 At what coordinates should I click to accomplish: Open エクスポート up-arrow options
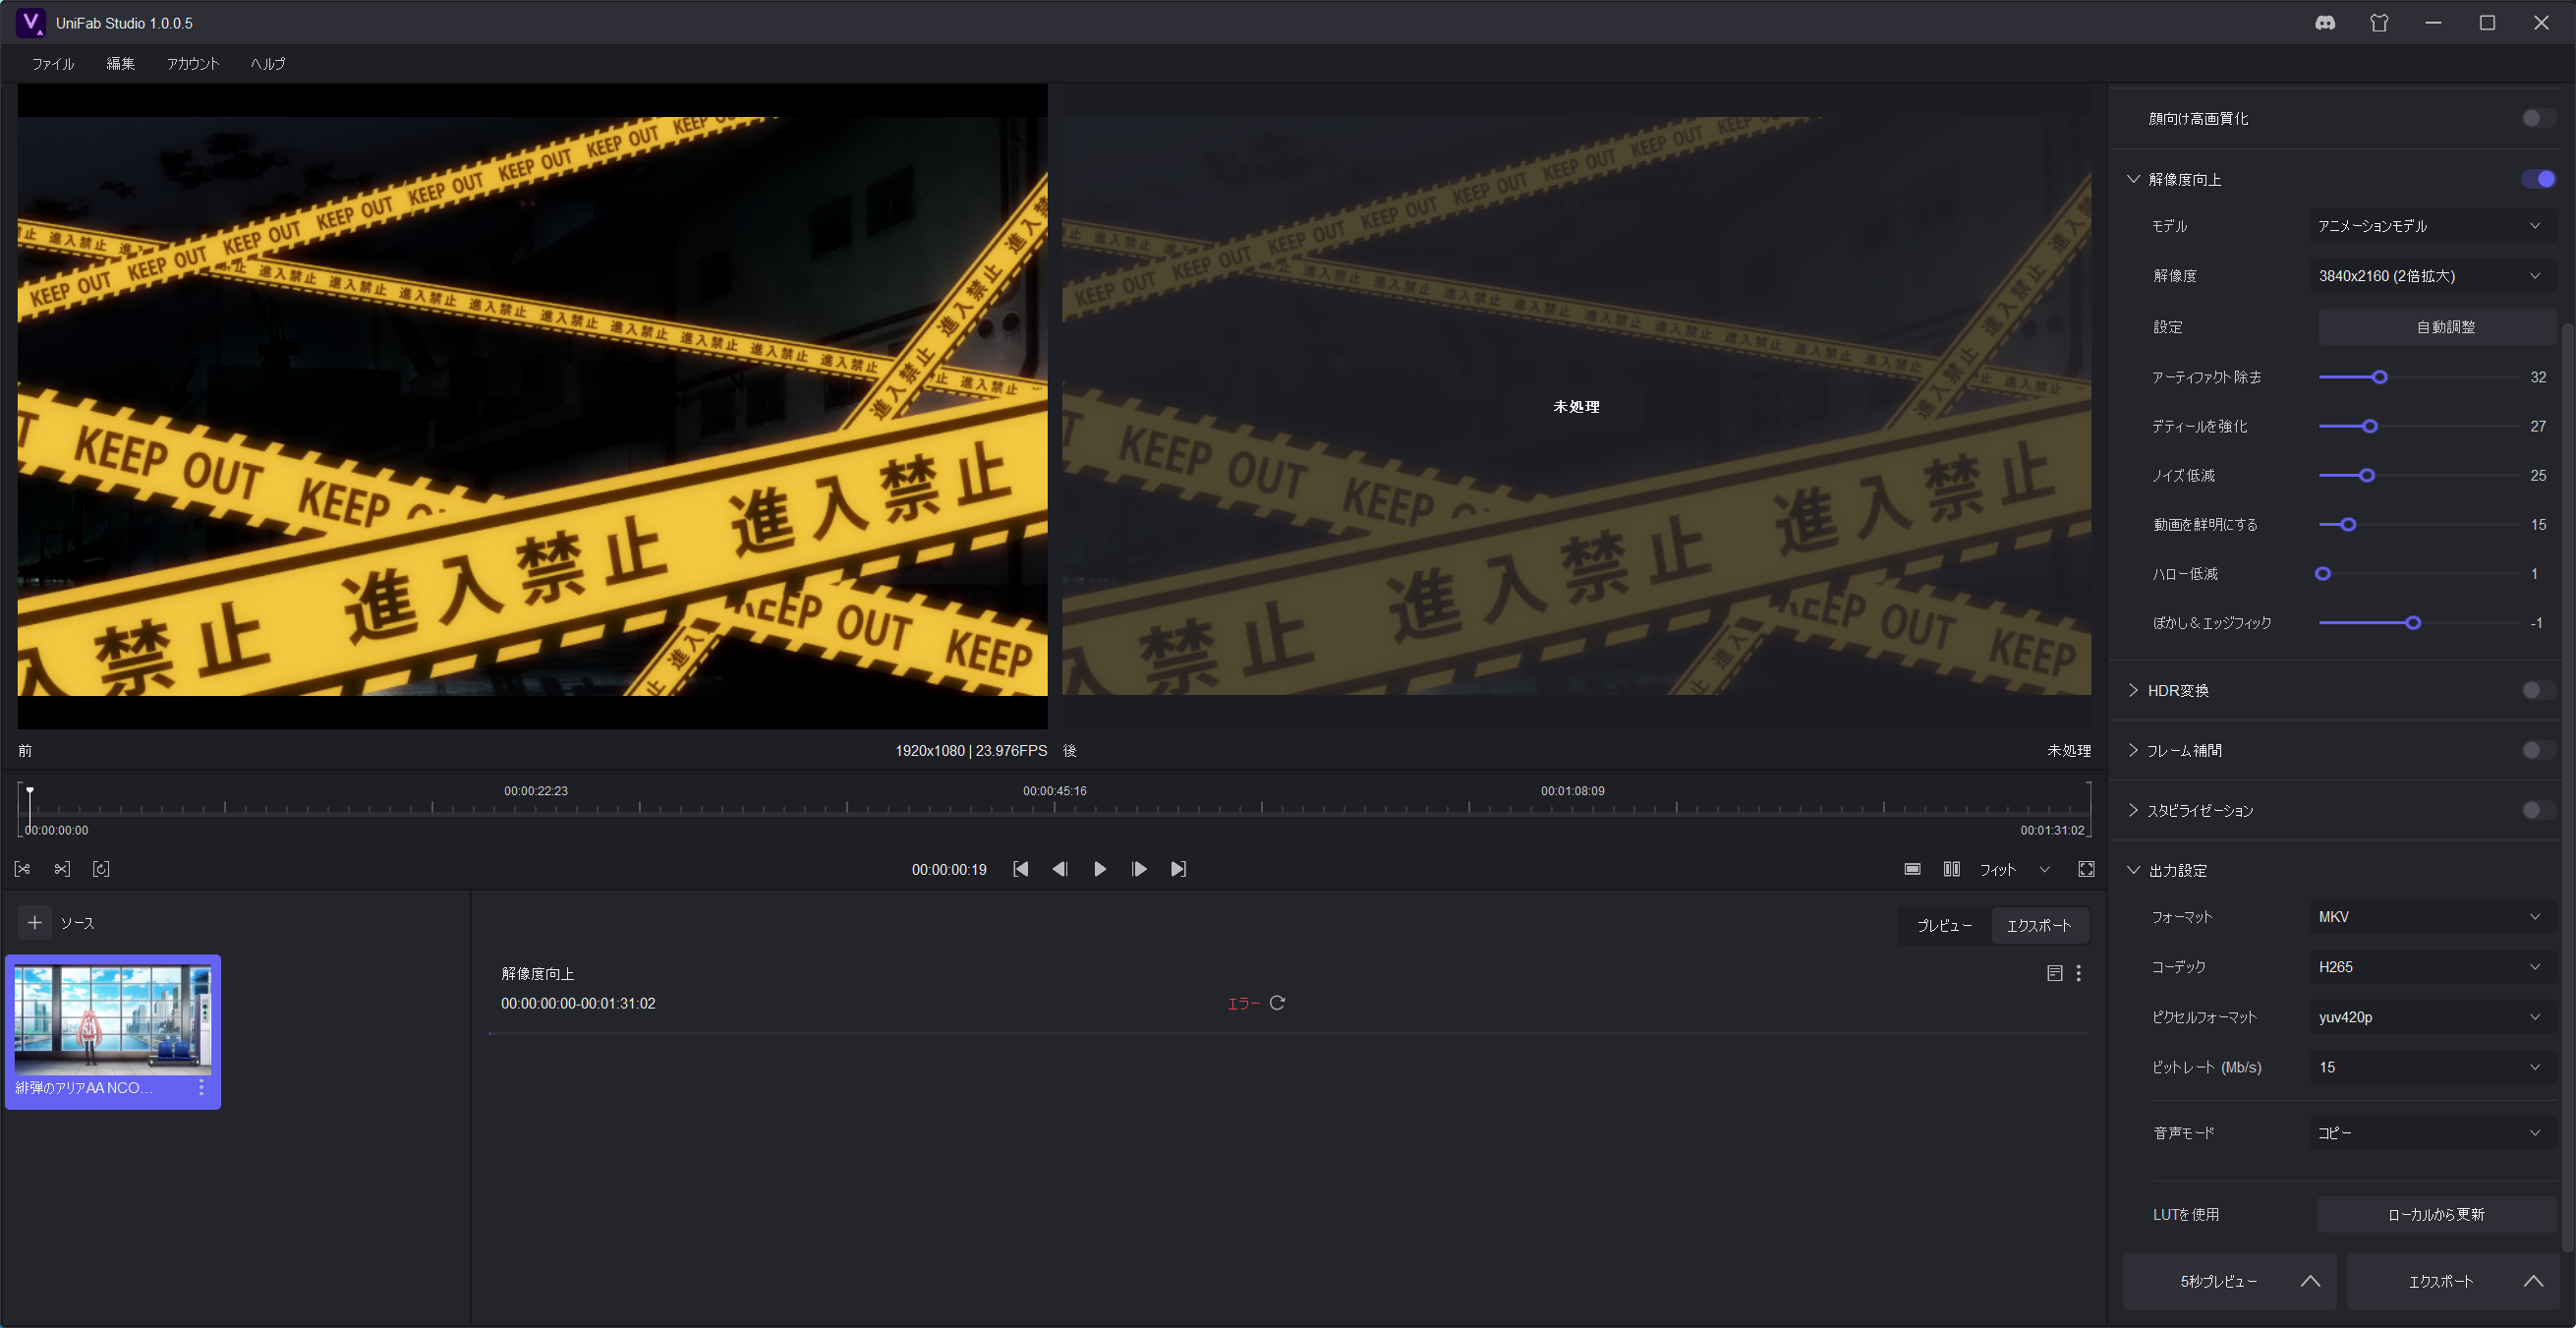click(2533, 1281)
